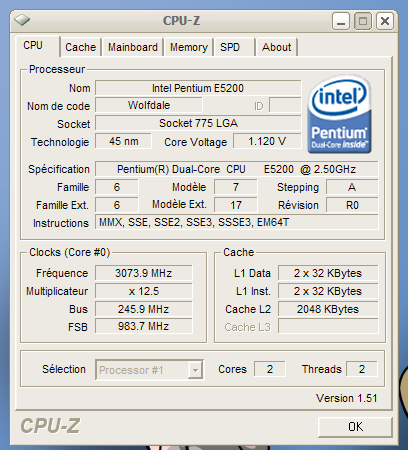This screenshot has width=408, height=450.
Task: Click the CPU-Z diamond icon in title bar
Action: point(22,20)
